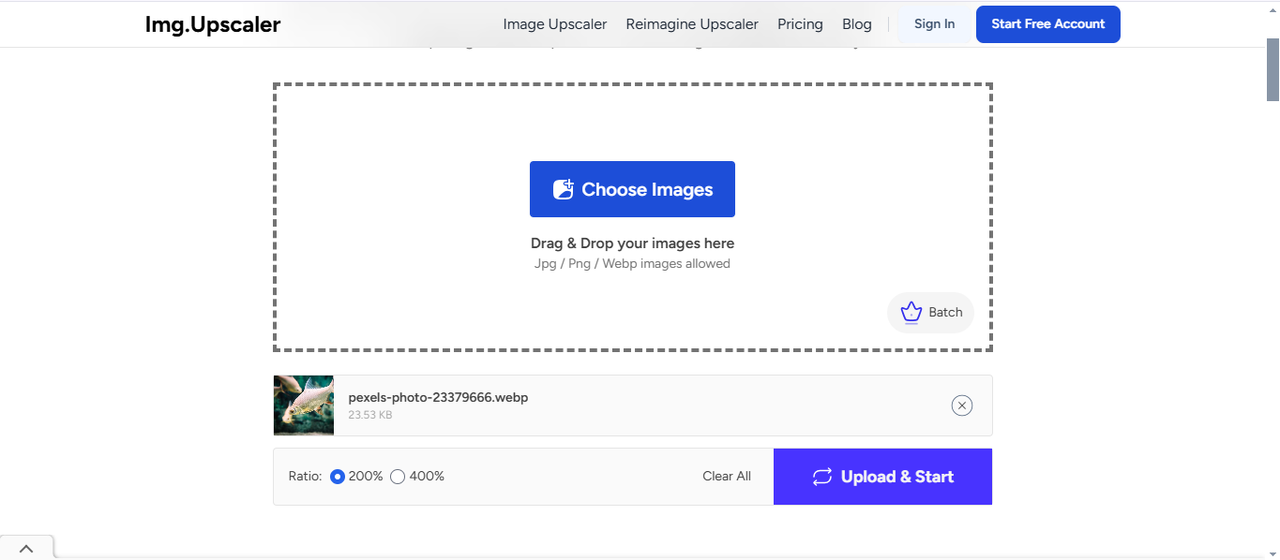Click Start Free Account button

pos(1048,24)
